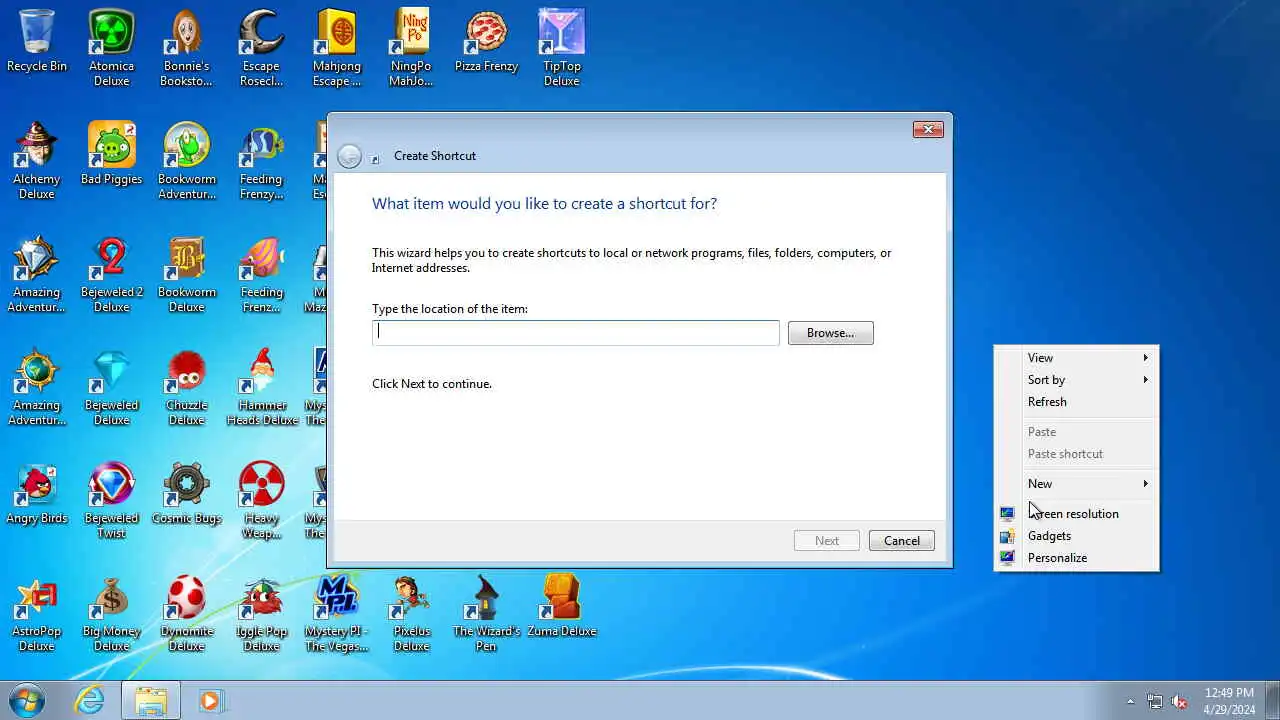The width and height of the screenshot is (1280, 720).
Task: Select the Big Money Deluxe icon
Action: coord(112,613)
